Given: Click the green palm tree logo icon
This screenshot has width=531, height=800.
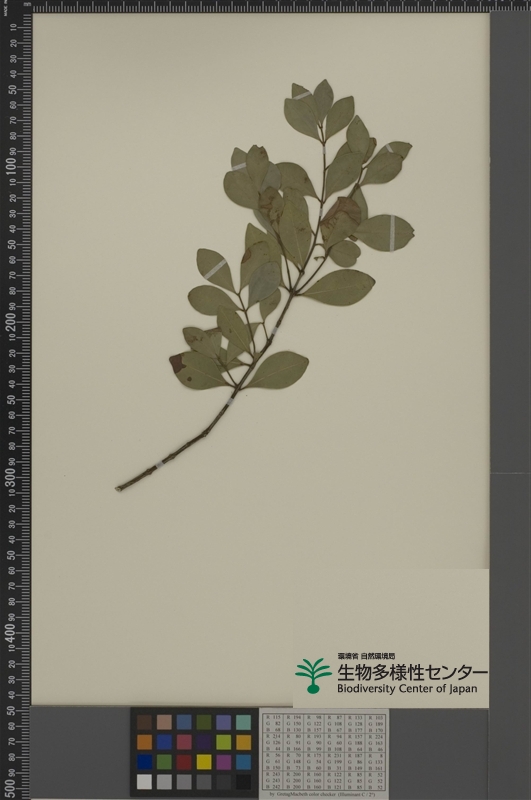Looking at the screenshot, I should coord(313,676).
